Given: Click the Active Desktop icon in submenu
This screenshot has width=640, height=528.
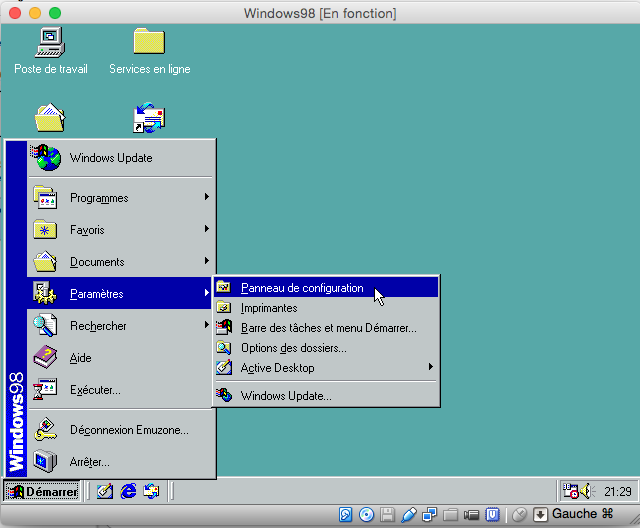Looking at the screenshot, I should tap(224, 367).
